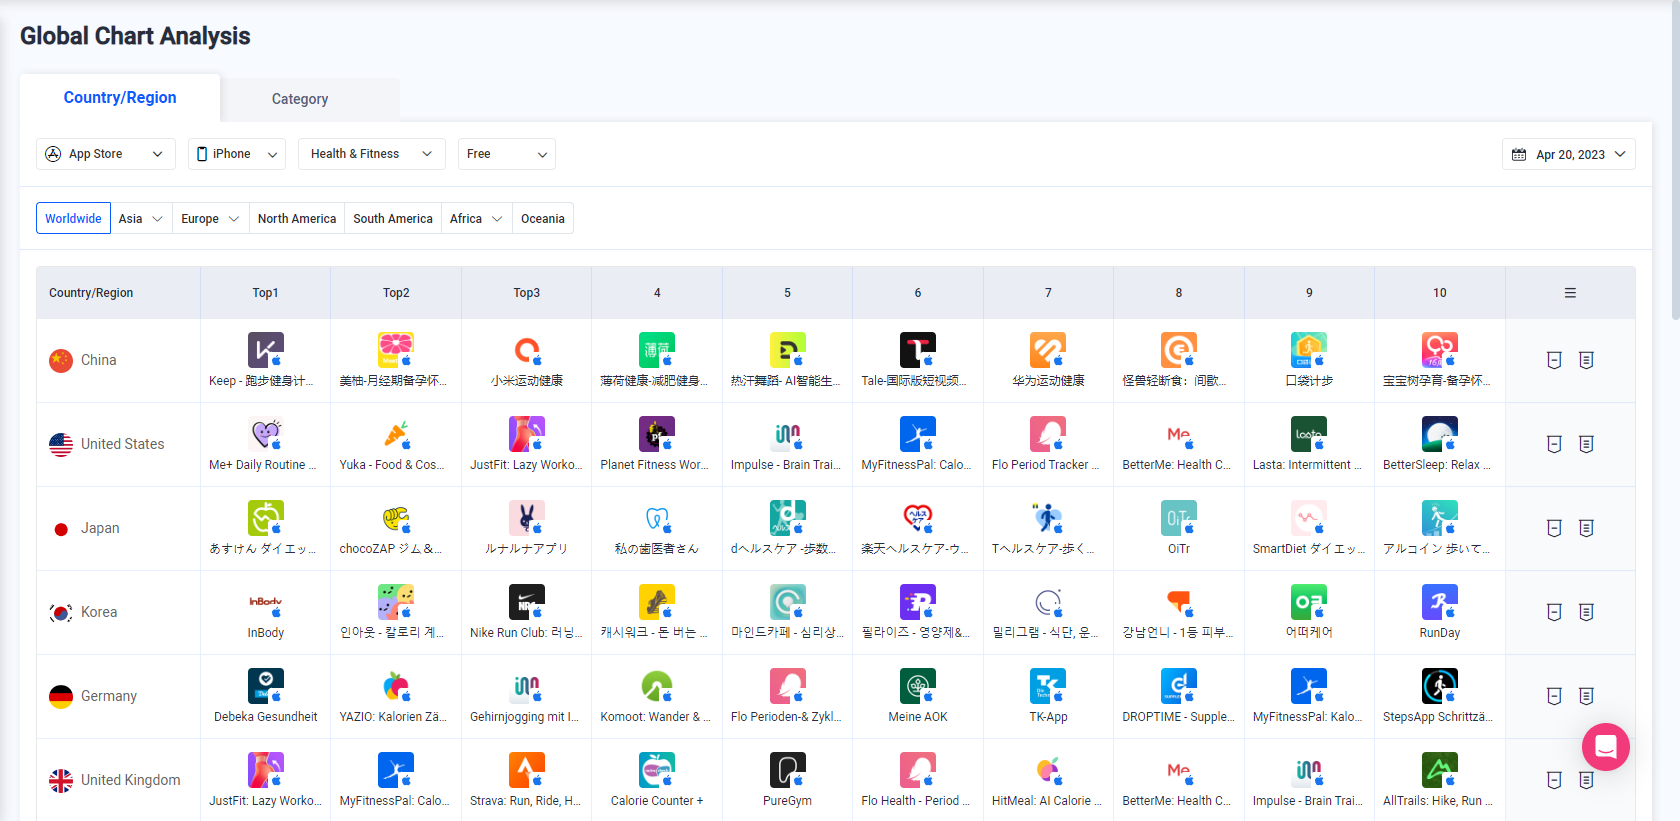Open the RunDay app icon
1680x821 pixels.
(1440, 602)
